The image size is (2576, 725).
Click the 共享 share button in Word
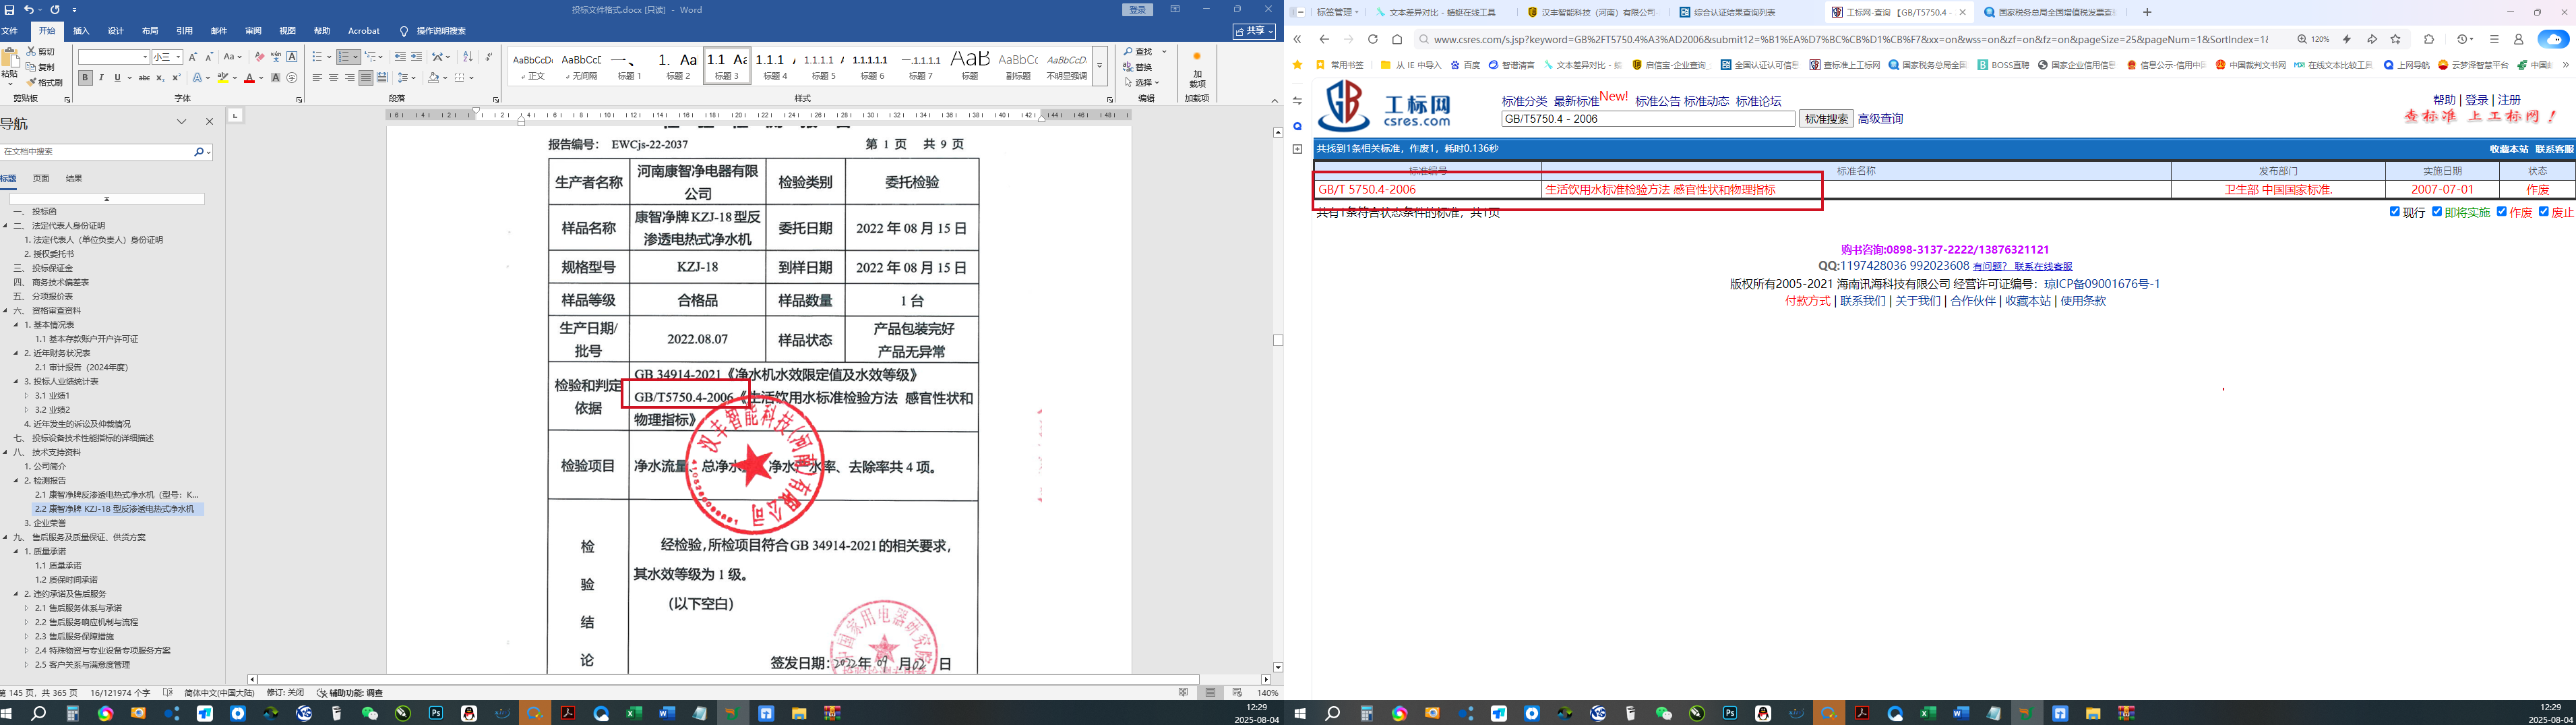[x=1254, y=31]
